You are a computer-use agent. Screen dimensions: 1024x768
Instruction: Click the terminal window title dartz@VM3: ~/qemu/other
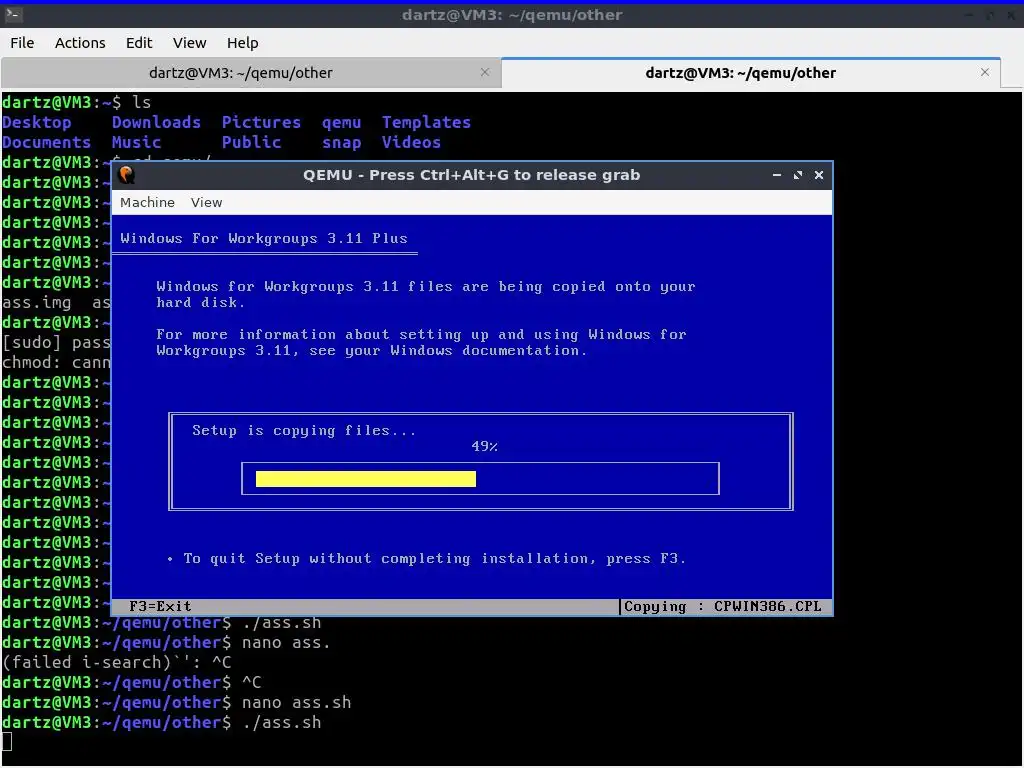point(512,14)
